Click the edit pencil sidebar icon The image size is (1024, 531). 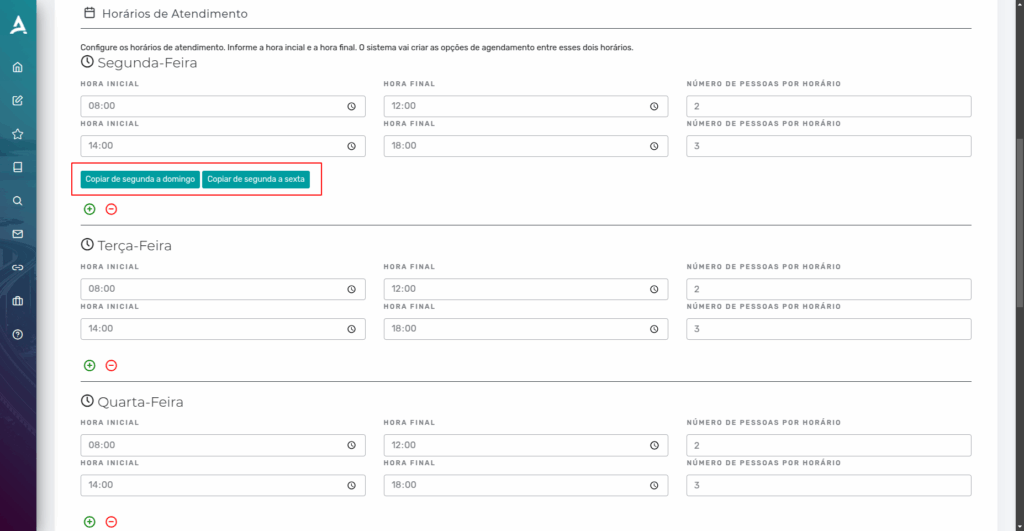[18, 101]
